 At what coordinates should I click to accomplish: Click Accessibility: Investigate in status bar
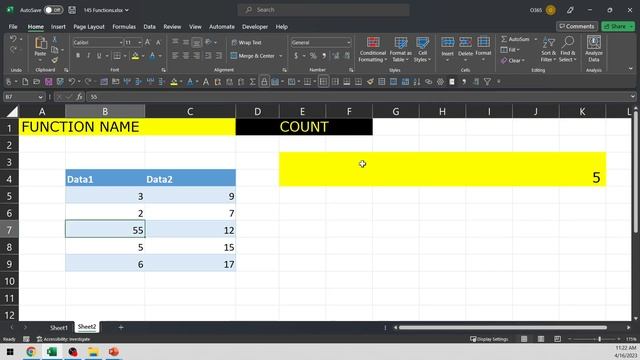(64, 339)
